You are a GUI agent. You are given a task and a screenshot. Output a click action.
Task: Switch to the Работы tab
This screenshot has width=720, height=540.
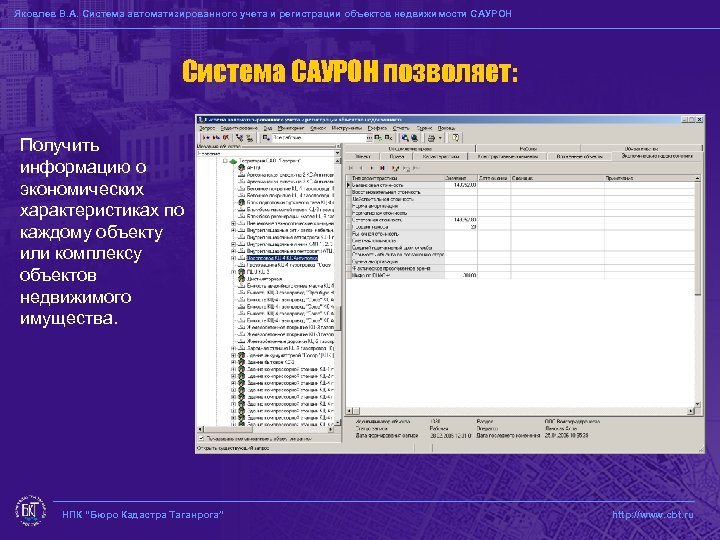528,149
